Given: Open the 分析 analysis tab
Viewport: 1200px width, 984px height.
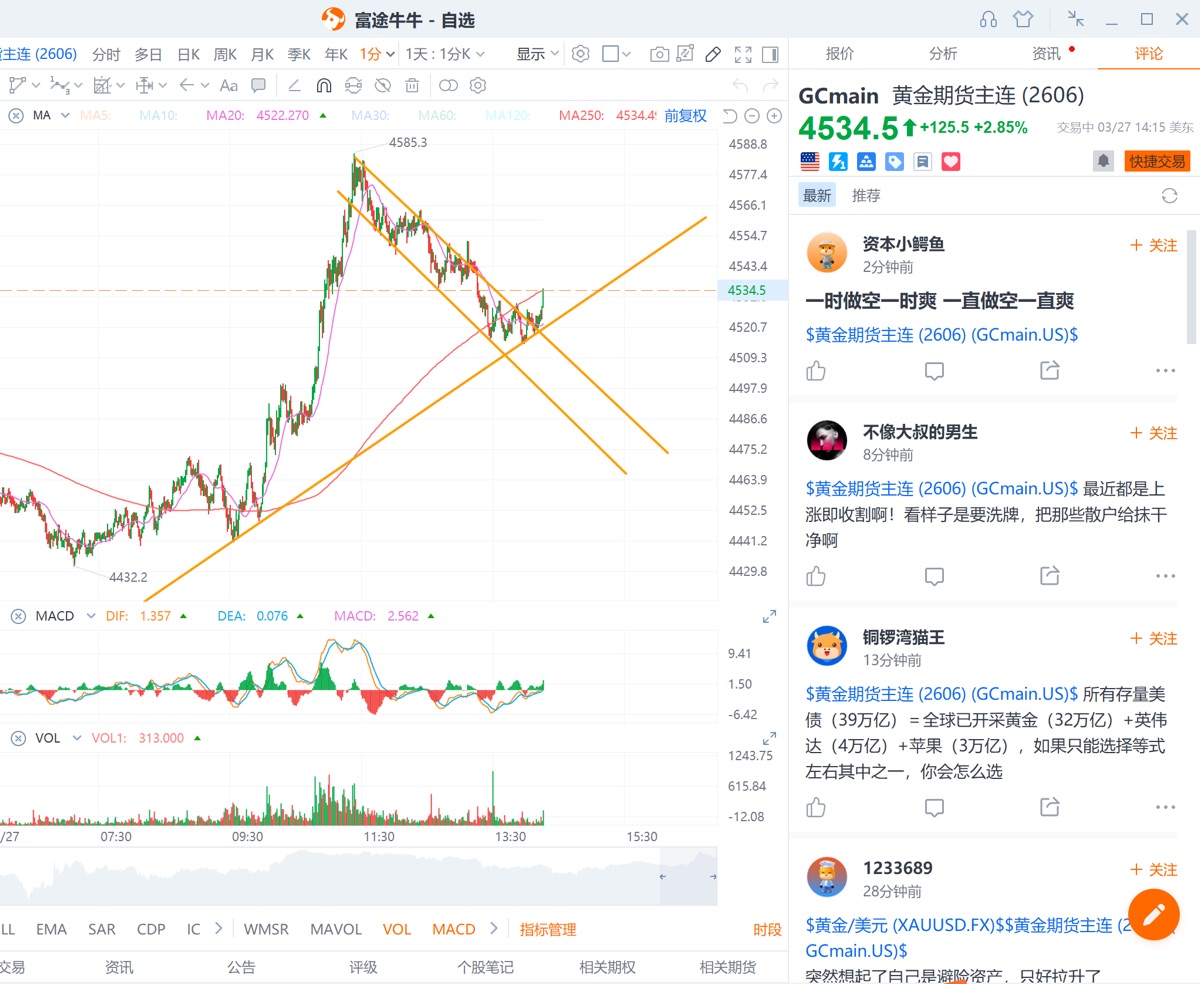Looking at the screenshot, I should (x=943, y=54).
